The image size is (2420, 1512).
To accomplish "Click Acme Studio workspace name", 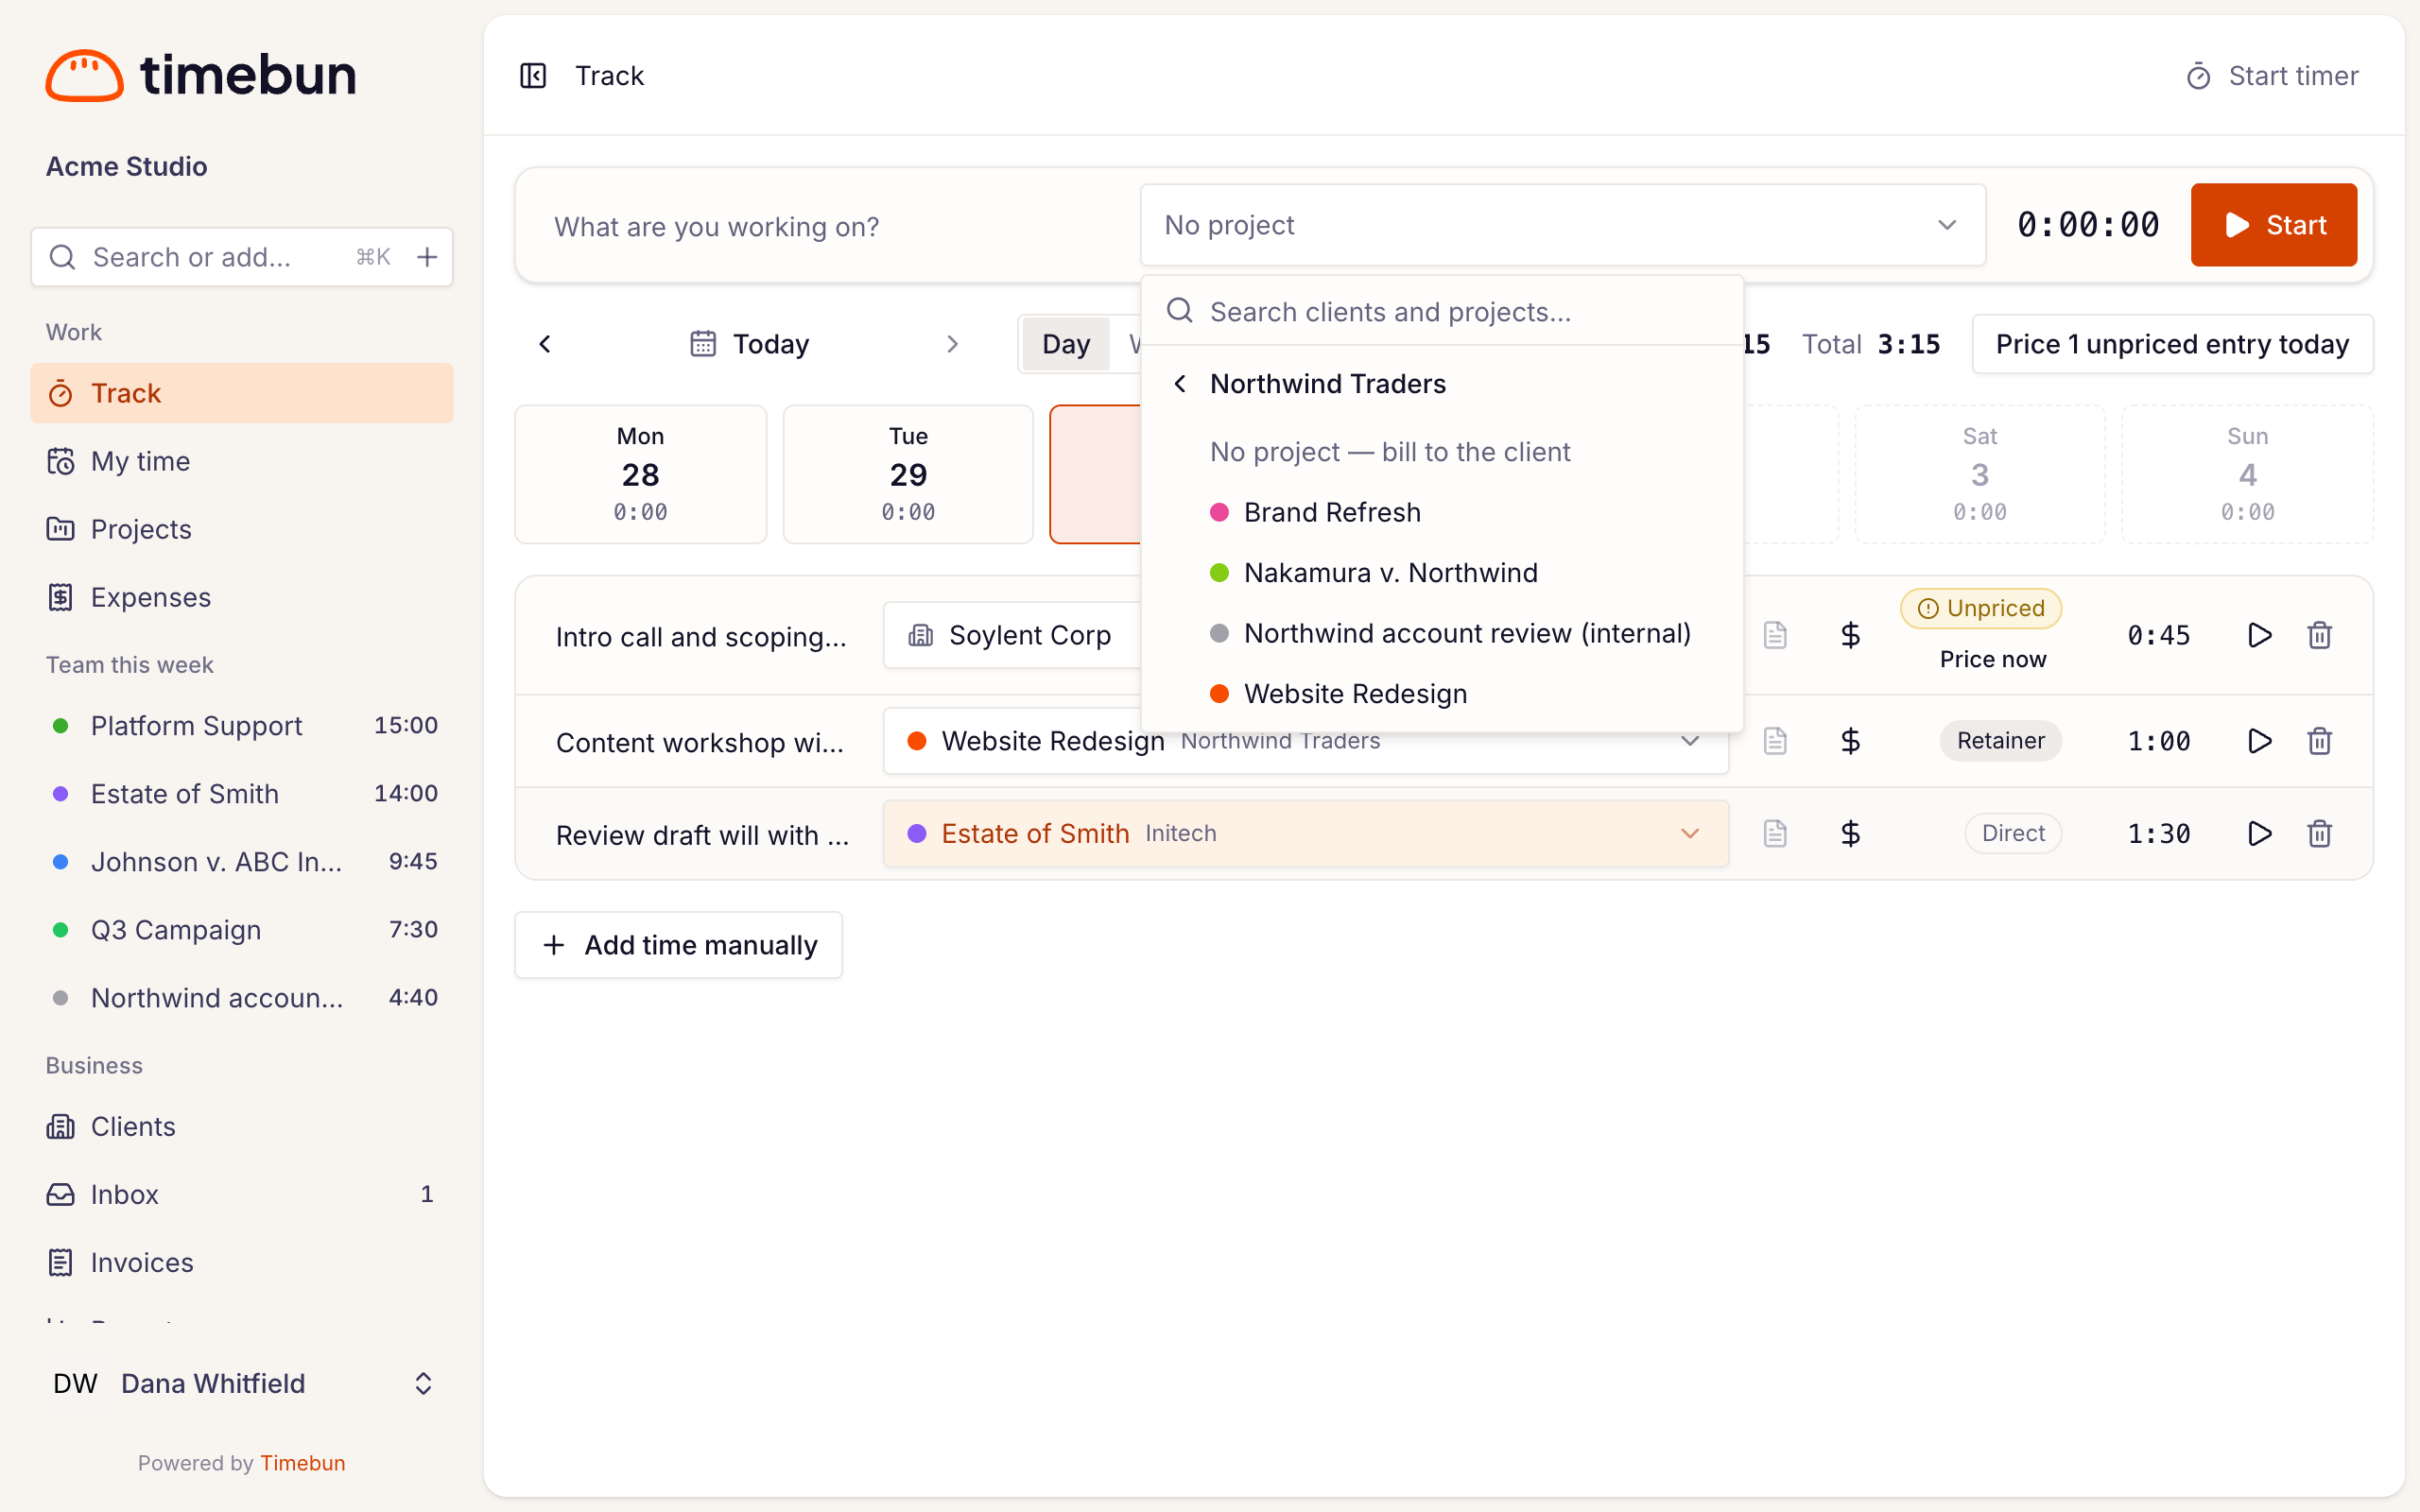I will tap(127, 166).
